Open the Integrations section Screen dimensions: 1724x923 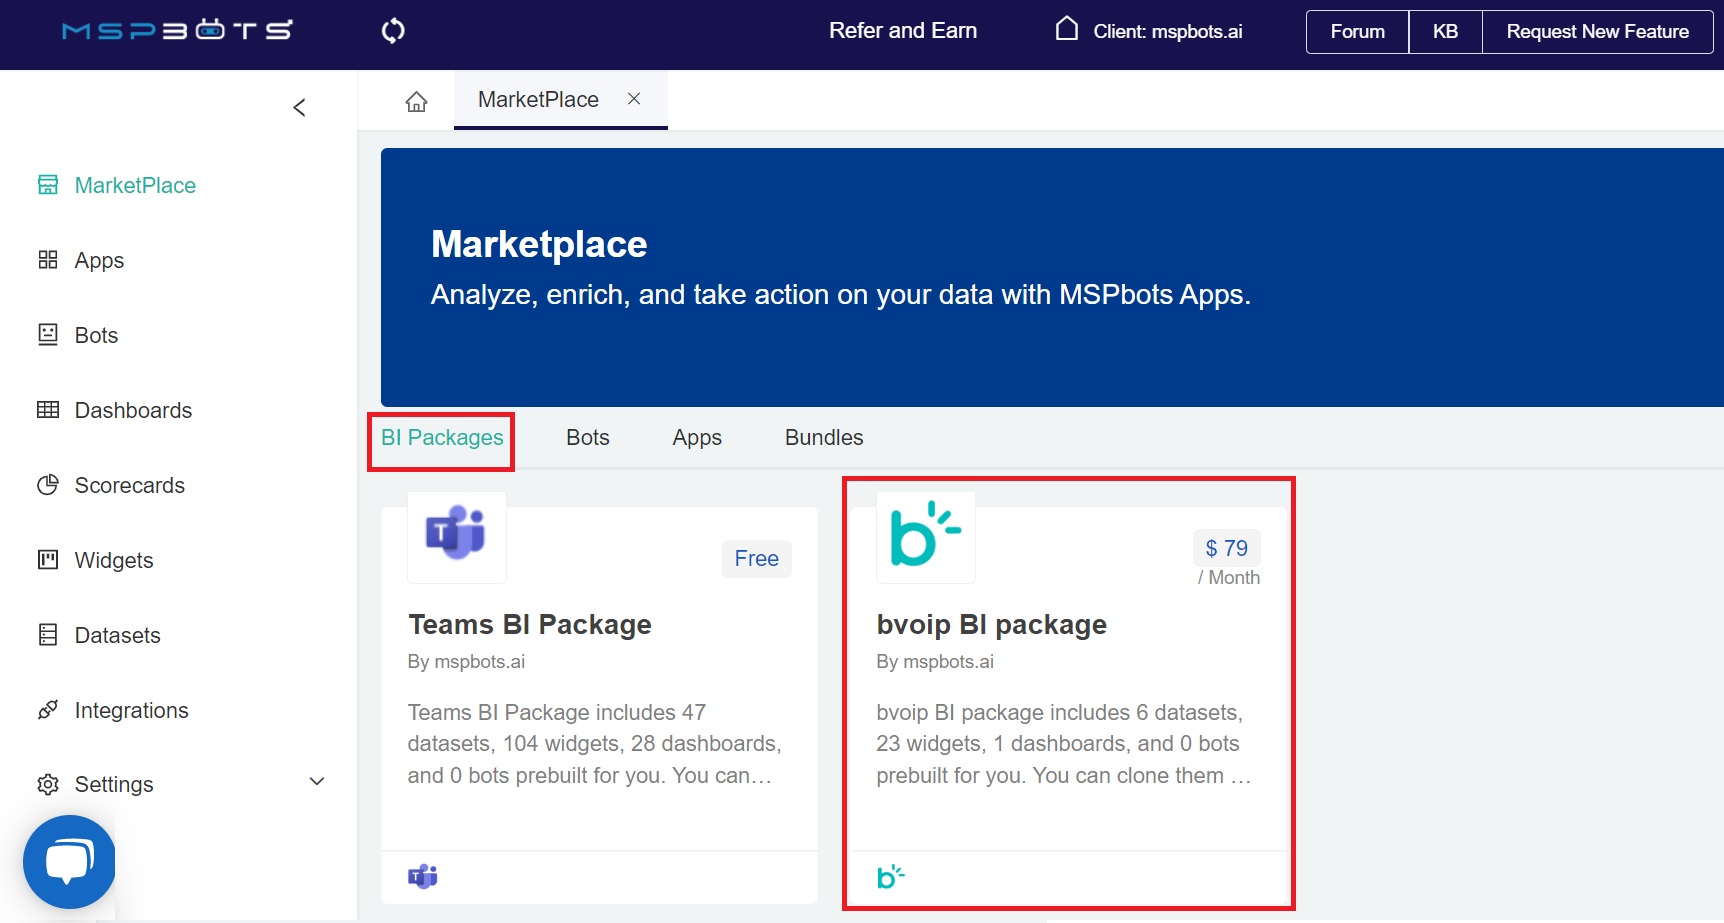pyautogui.click(x=131, y=710)
